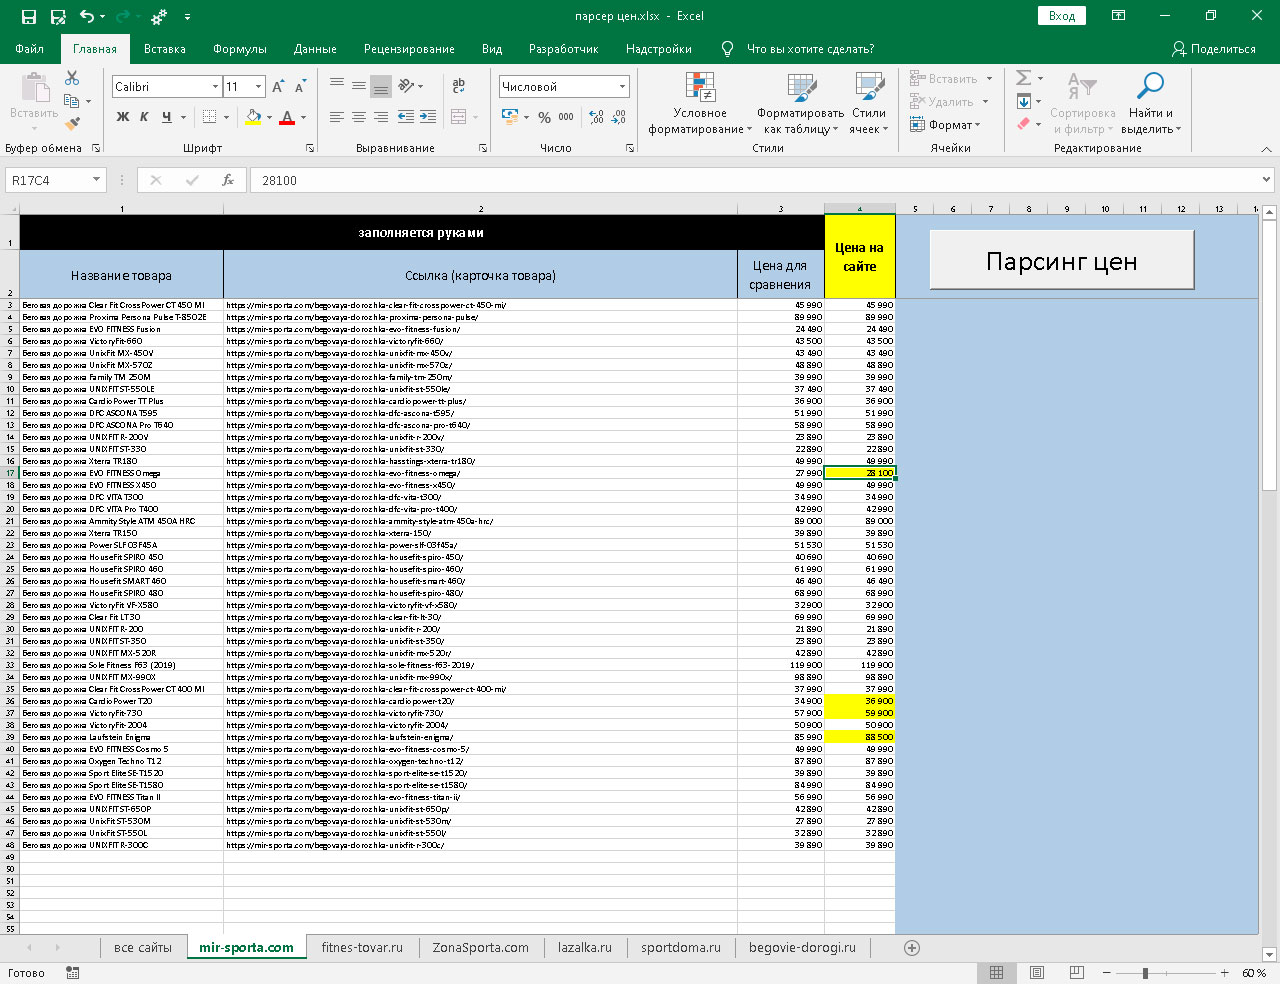Open the Числовой number format dropdown

tap(622, 87)
